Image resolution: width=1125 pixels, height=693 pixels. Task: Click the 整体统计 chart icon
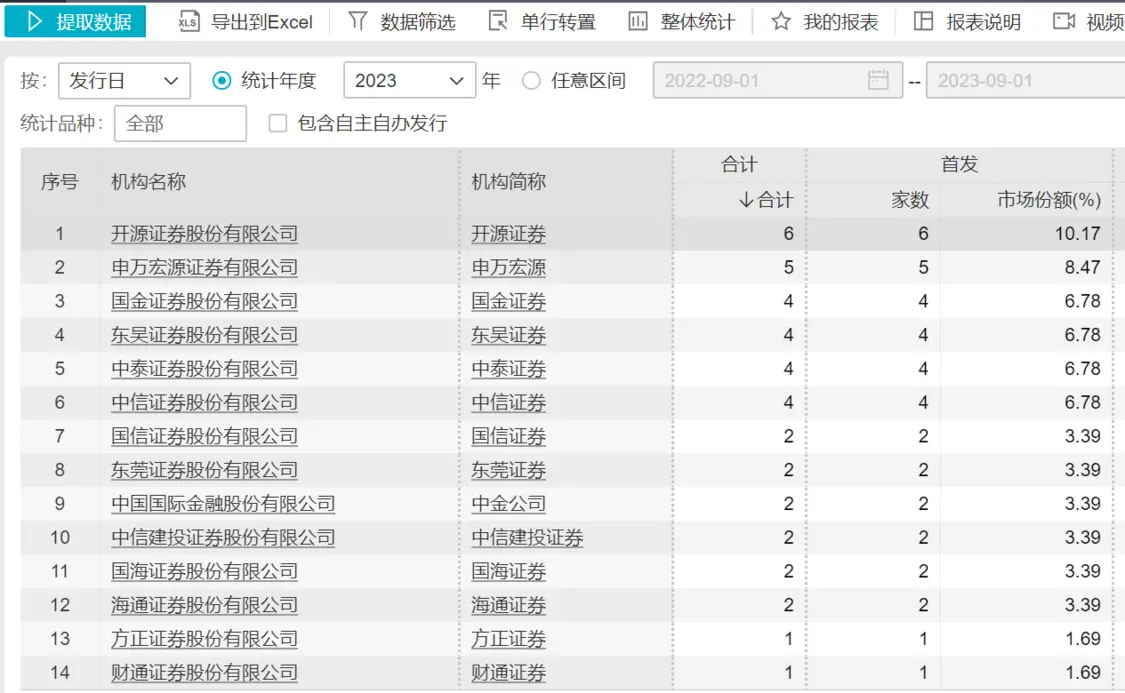click(x=637, y=21)
